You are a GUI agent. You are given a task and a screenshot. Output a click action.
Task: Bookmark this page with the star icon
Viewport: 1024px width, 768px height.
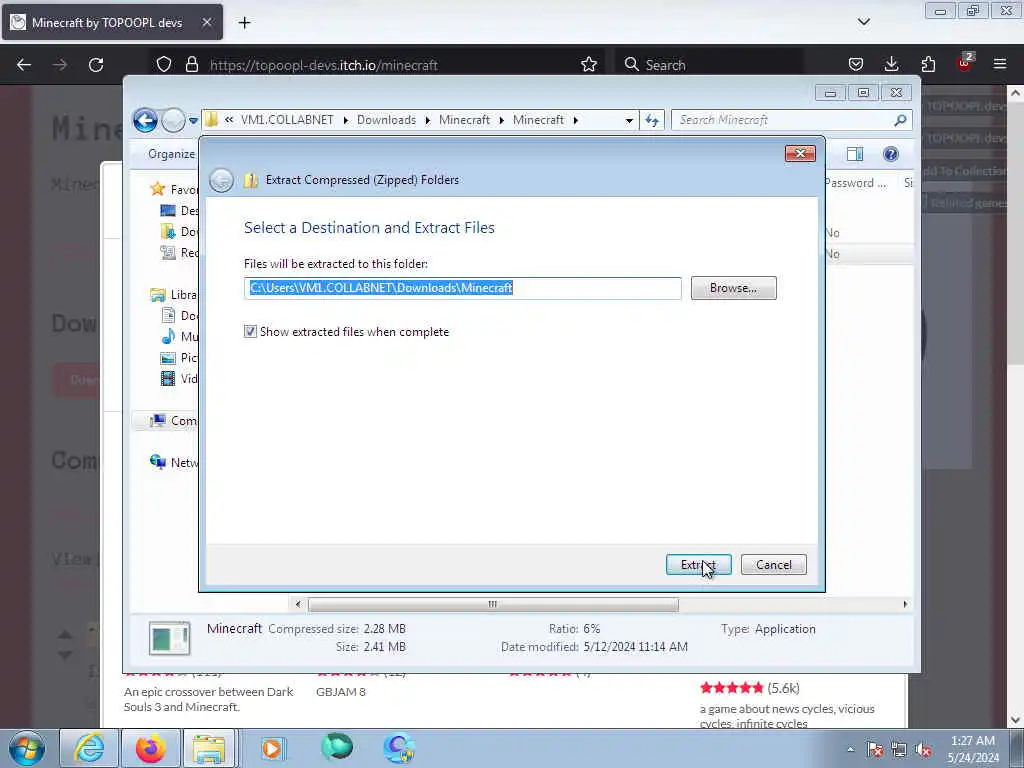pos(588,65)
